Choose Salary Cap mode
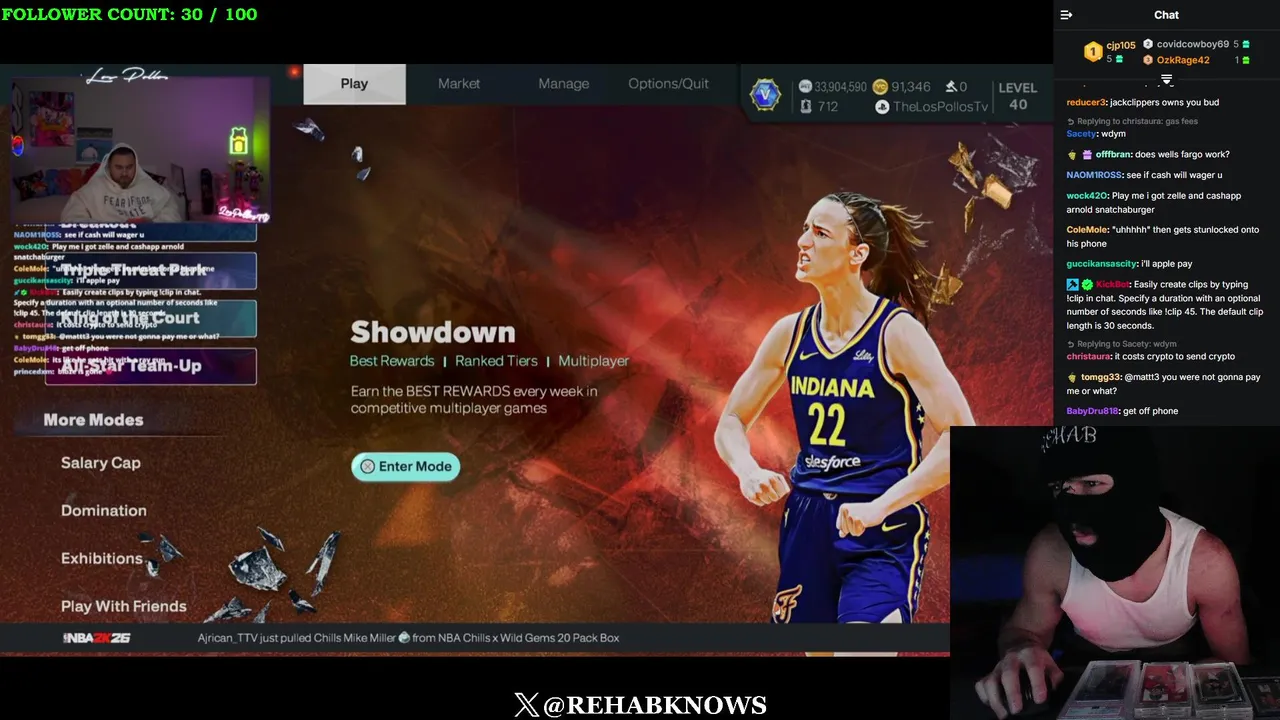Viewport: 1280px width, 720px height. pyautogui.click(x=100, y=463)
